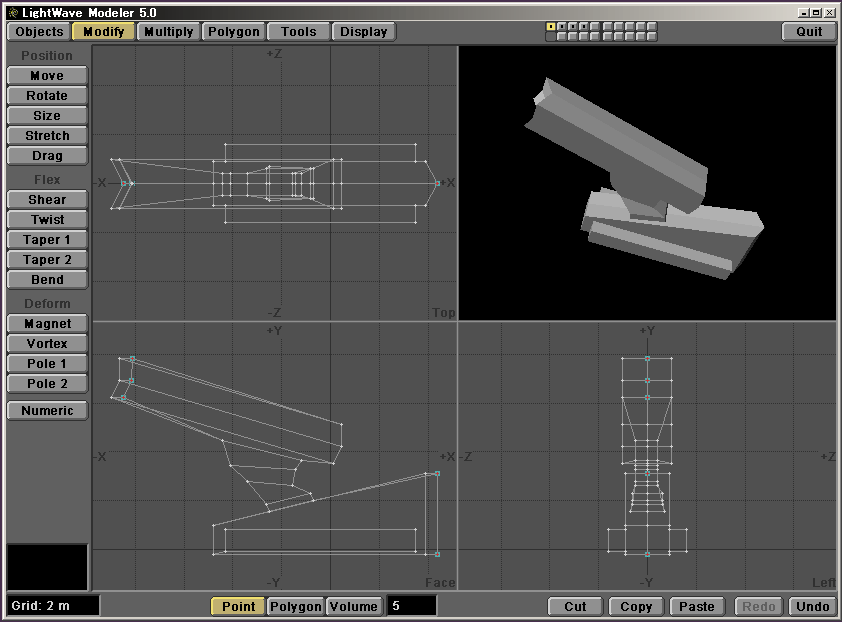This screenshot has width=842, height=622.
Task: Pick the Taper 1 tool
Action: point(47,240)
